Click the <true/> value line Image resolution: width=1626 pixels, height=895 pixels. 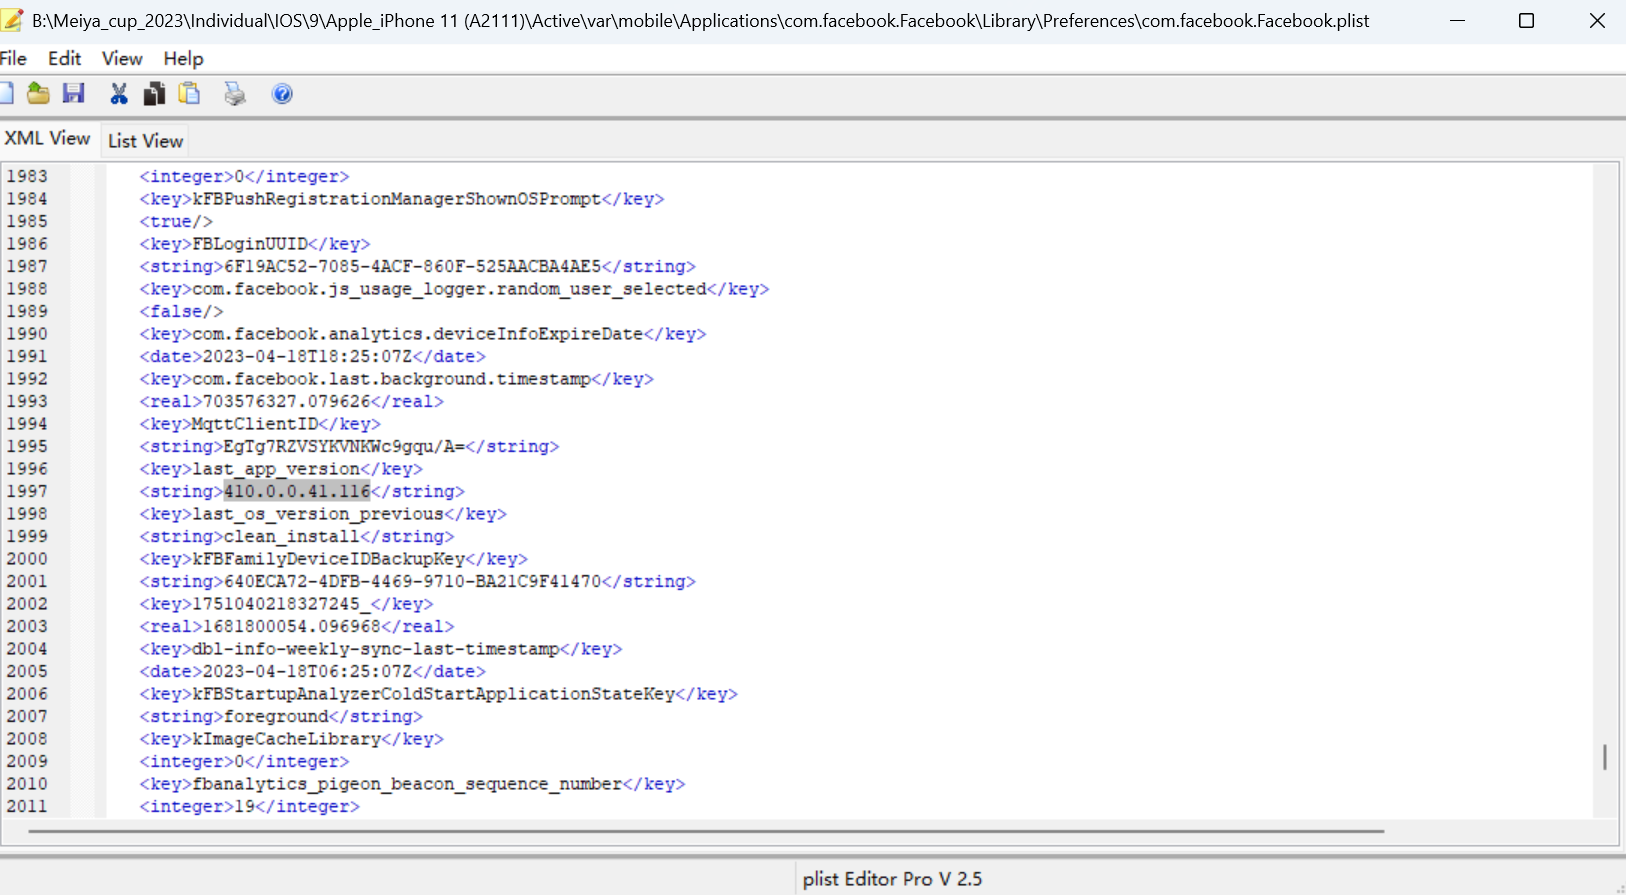[x=176, y=221]
